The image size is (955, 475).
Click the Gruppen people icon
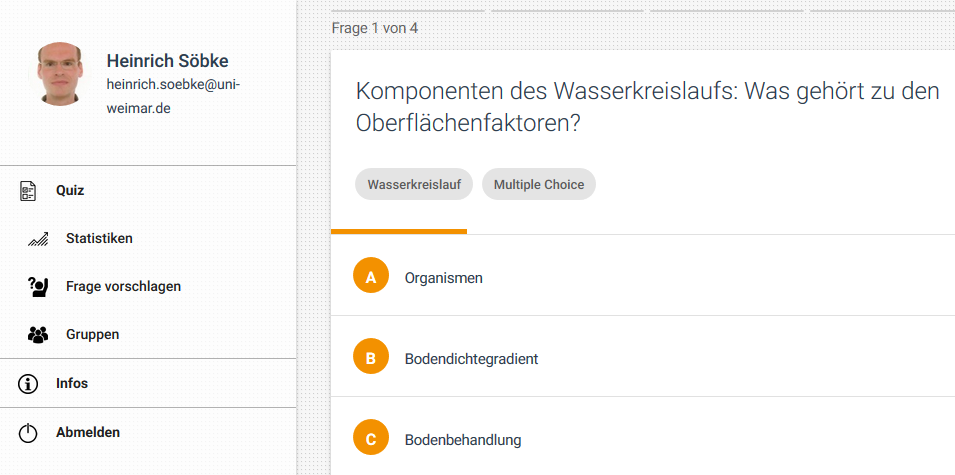tap(38, 335)
